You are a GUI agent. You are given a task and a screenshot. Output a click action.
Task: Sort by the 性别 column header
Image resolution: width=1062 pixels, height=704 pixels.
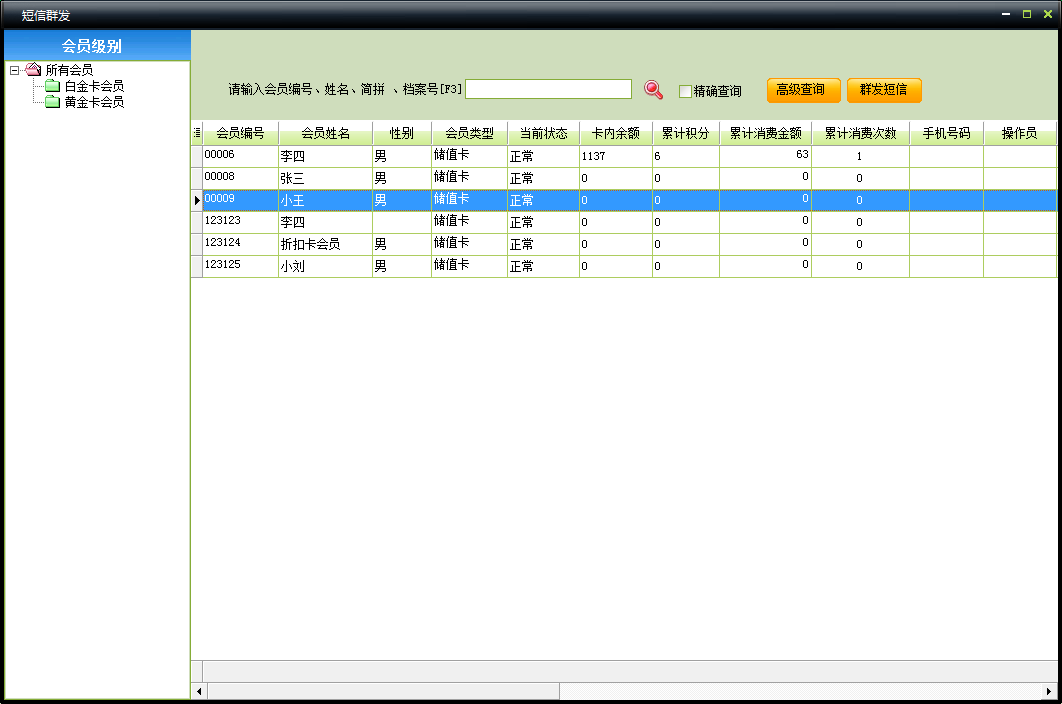[x=402, y=133]
